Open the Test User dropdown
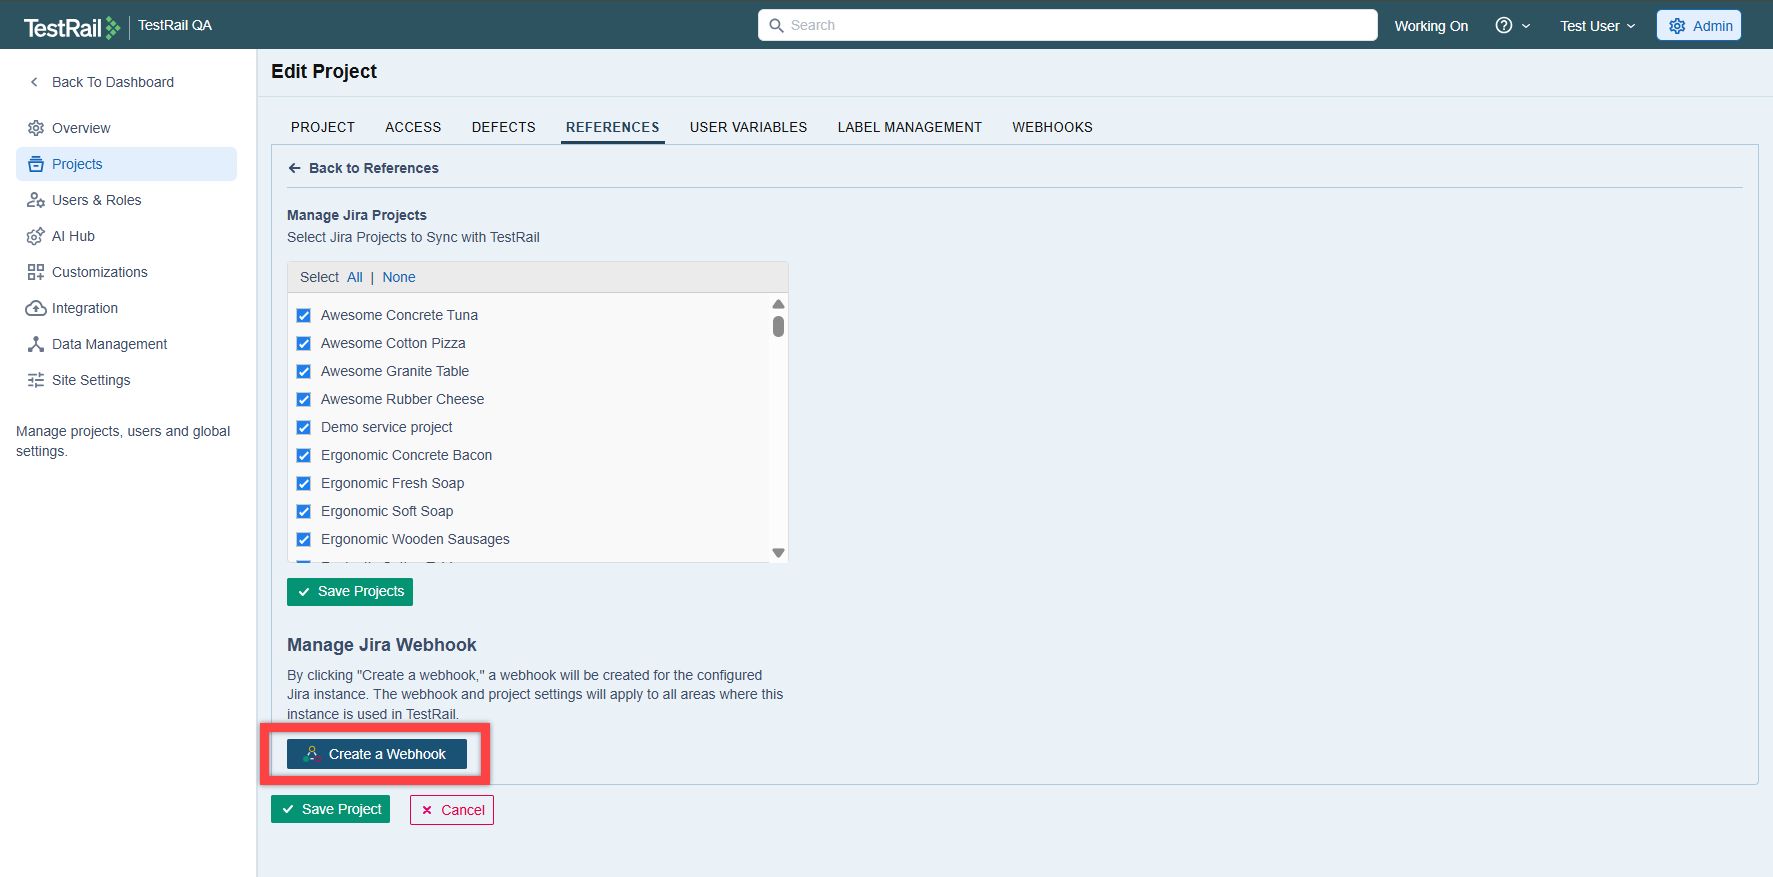 coord(1598,26)
